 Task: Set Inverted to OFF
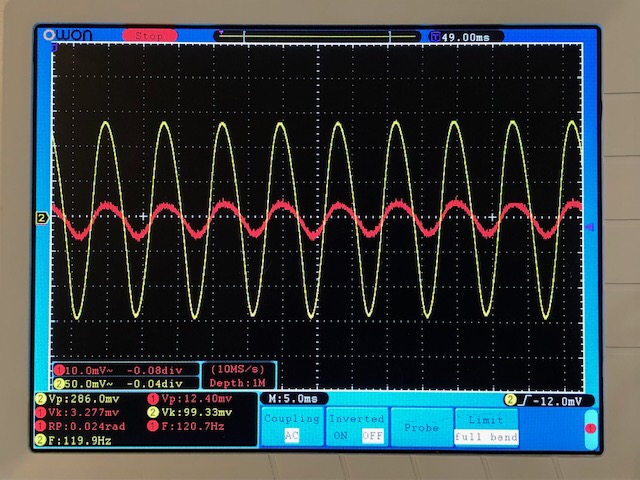point(373,436)
